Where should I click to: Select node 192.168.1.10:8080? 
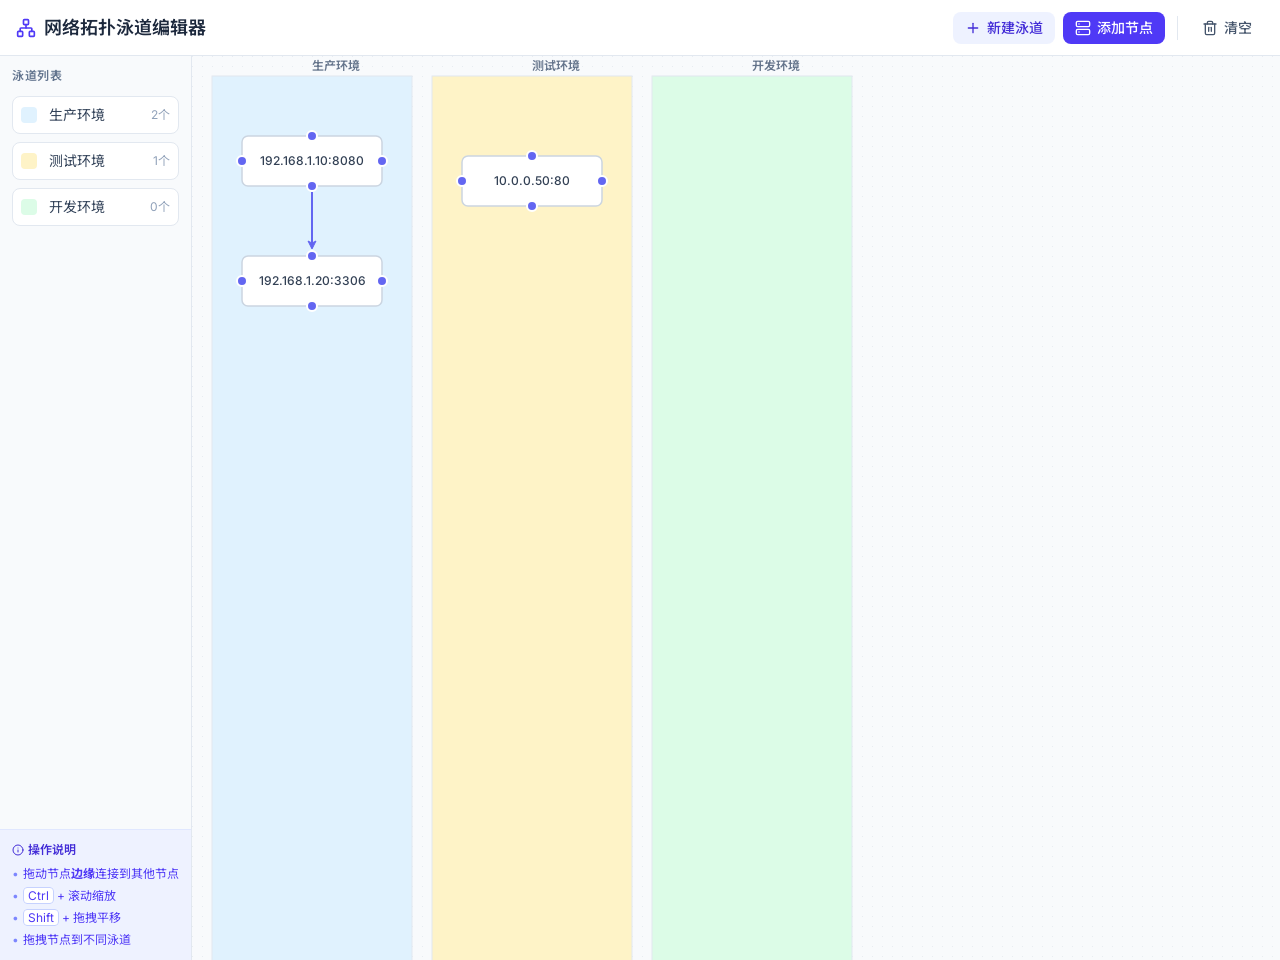tap(312, 161)
